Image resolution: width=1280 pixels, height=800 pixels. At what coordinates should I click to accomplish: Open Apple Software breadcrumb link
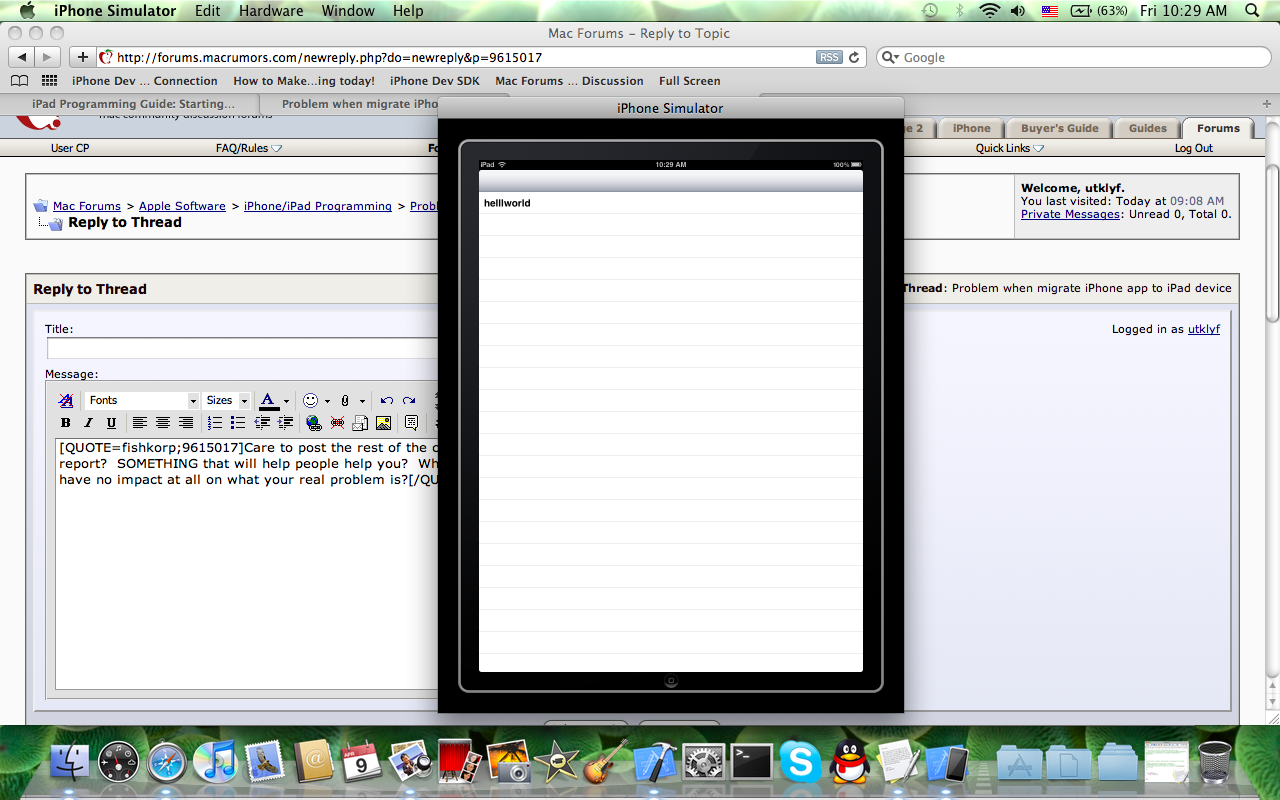182,206
